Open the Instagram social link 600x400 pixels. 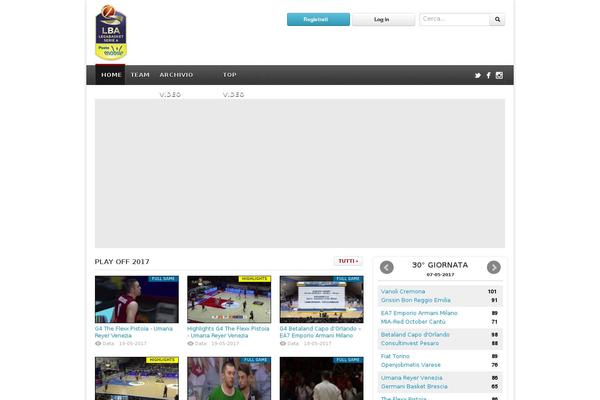point(499,75)
